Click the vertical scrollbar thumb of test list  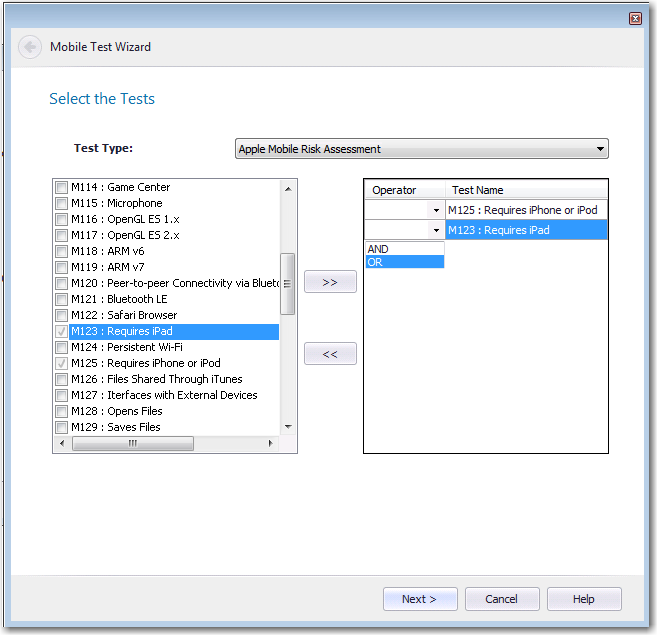[287, 283]
